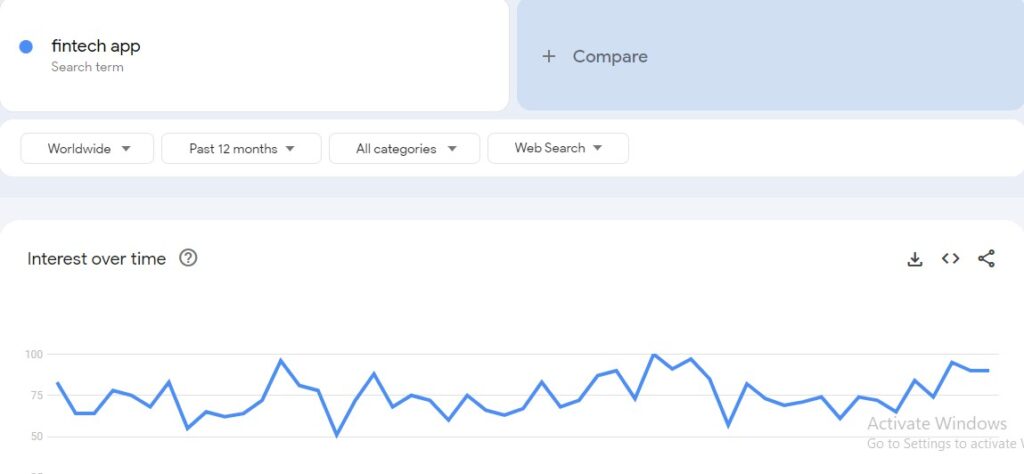Click the chart's lowest dip near 50
The height and width of the screenshot is (474, 1024).
coord(337,435)
